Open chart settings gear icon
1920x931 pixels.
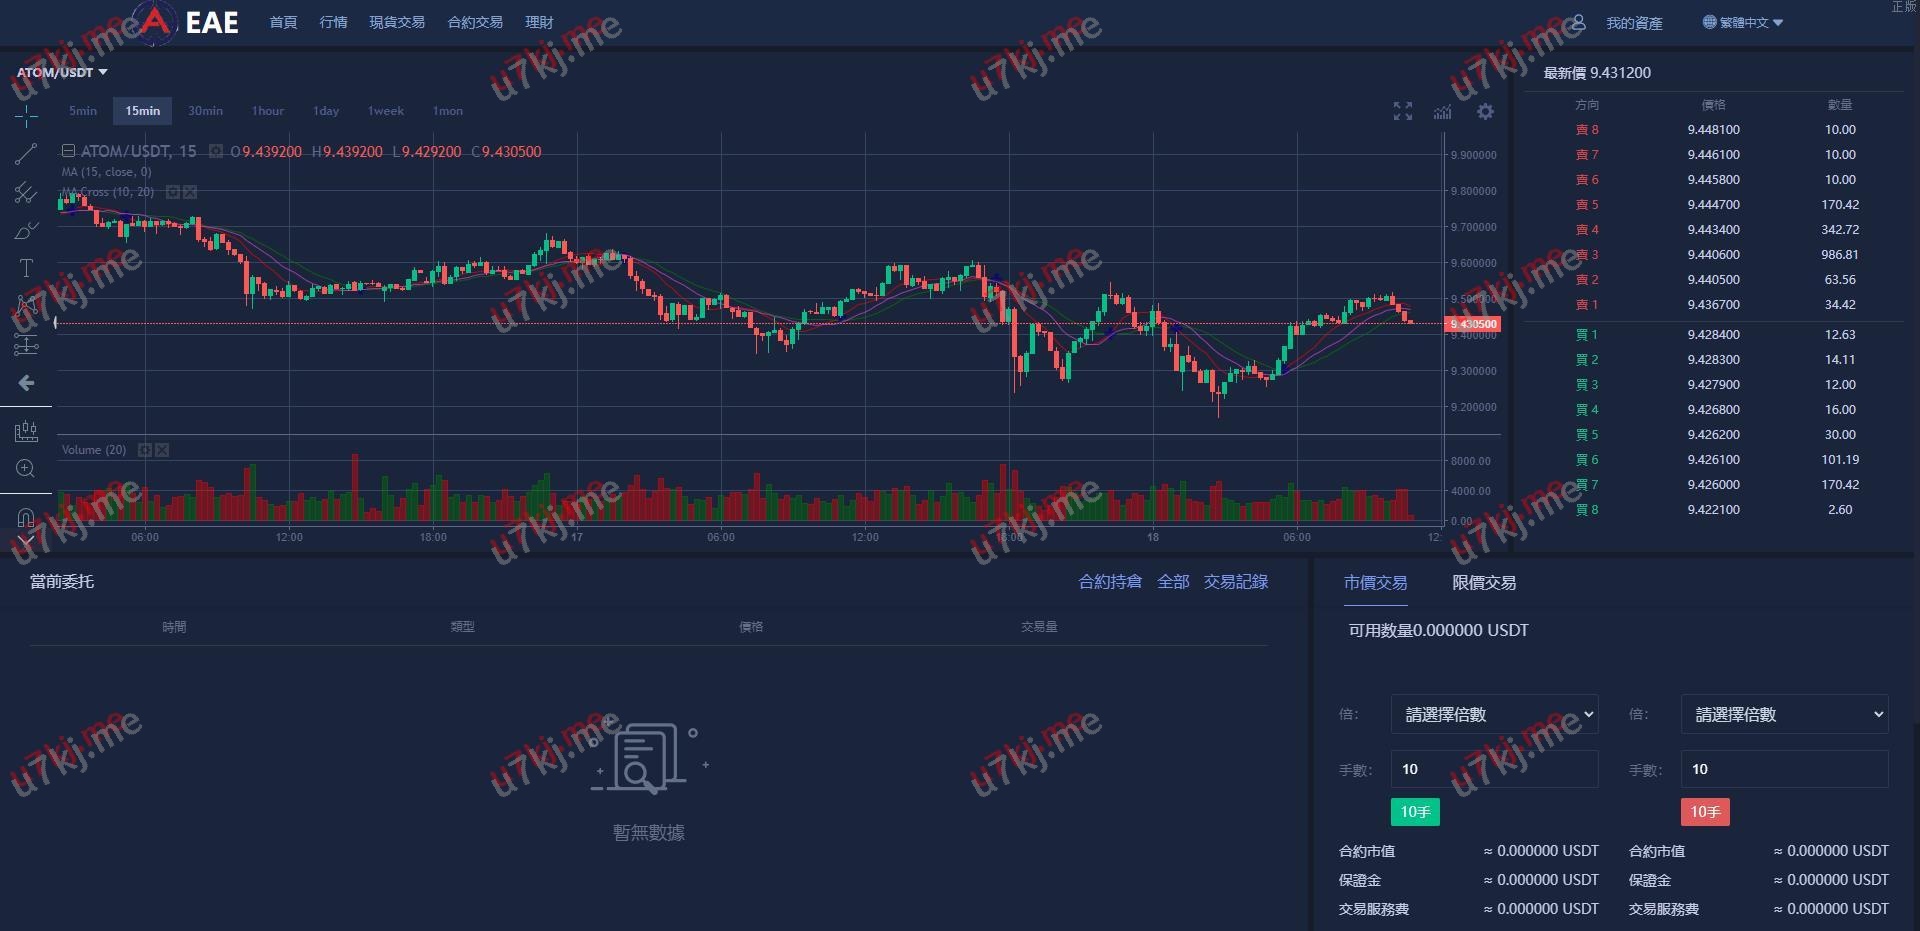coord(1485,112)
